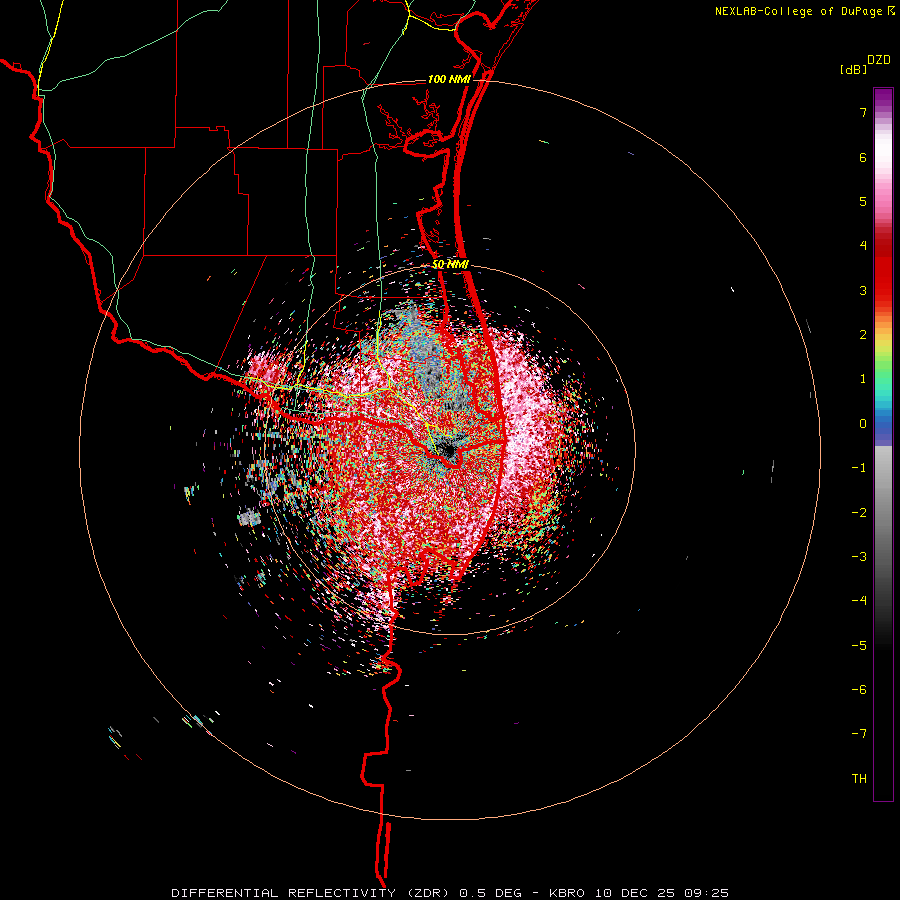The width and height of the screenshot is (900, 900).
Task: Click the 3 value on colorbar scale
Action: click(x=863, y=290)
